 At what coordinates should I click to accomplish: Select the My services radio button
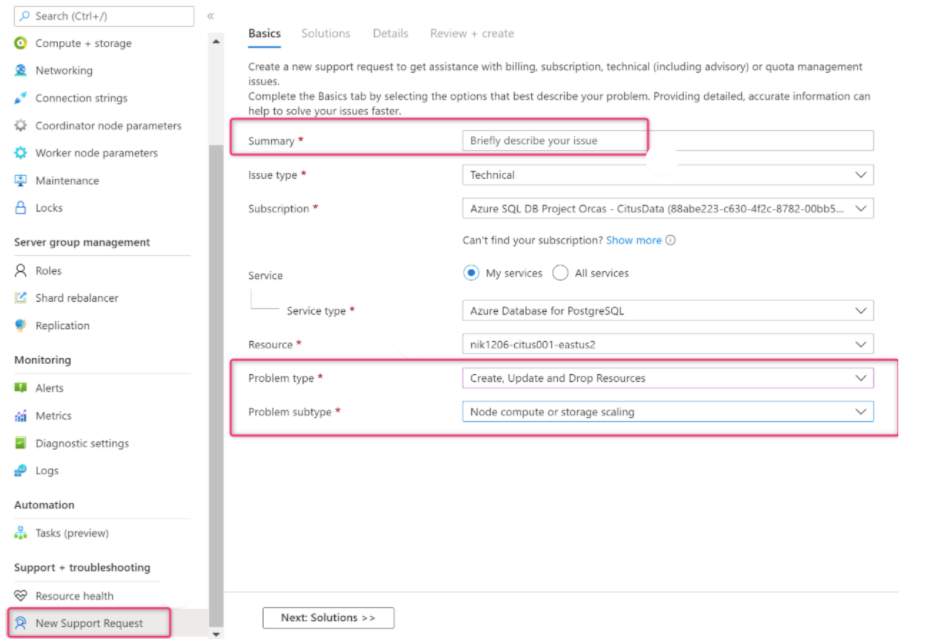[x=470, y=272]
